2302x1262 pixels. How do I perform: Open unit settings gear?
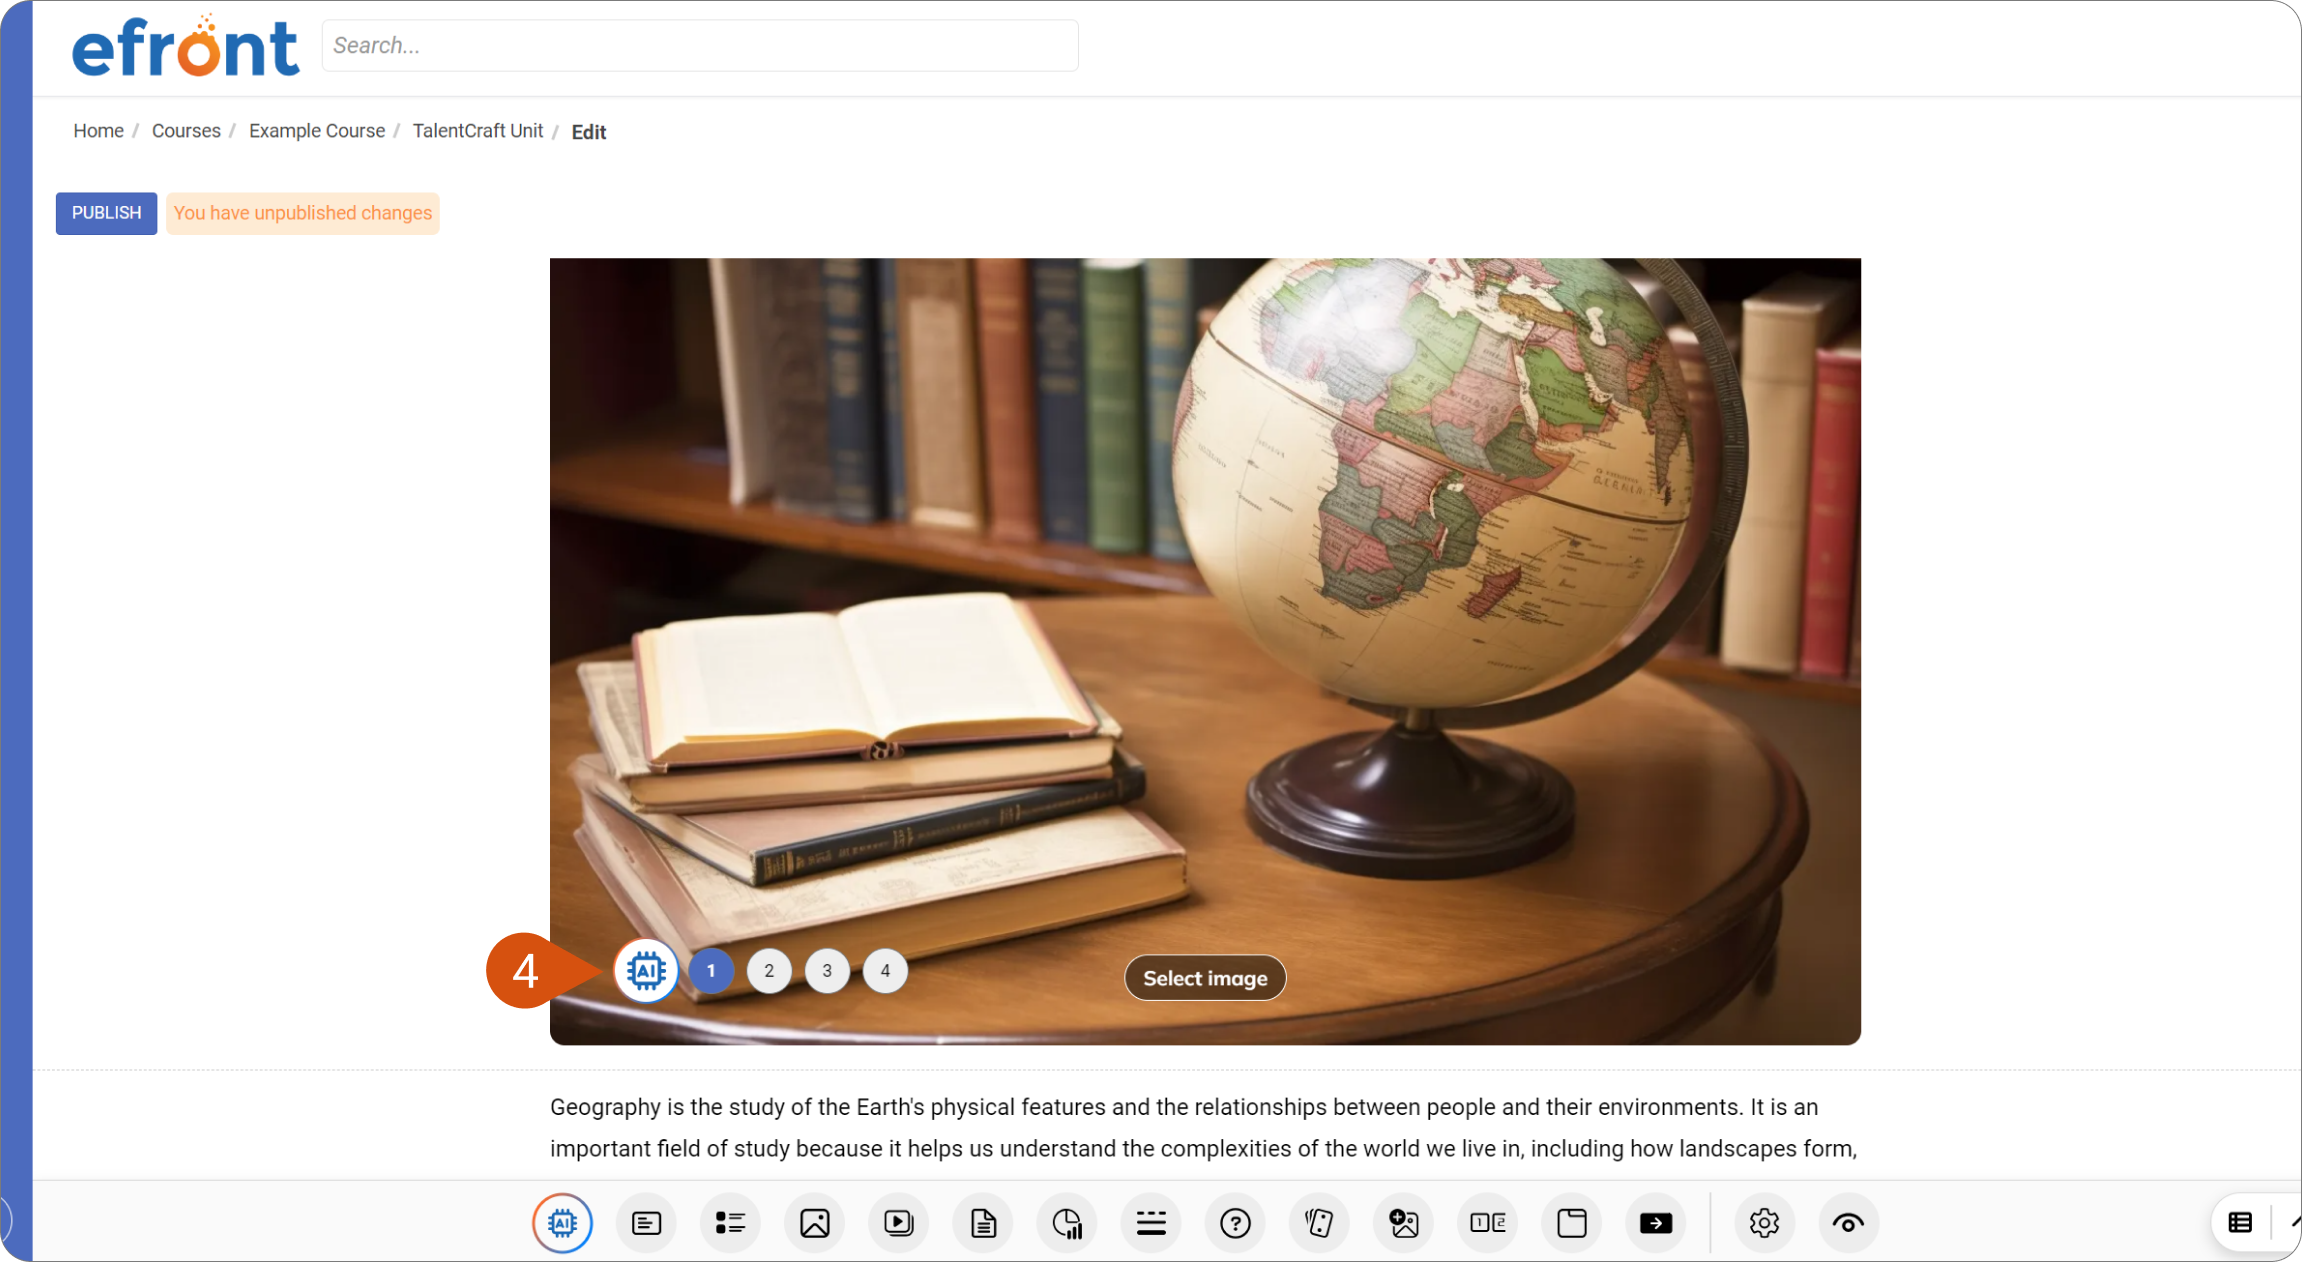(x=1764, y=1223)
